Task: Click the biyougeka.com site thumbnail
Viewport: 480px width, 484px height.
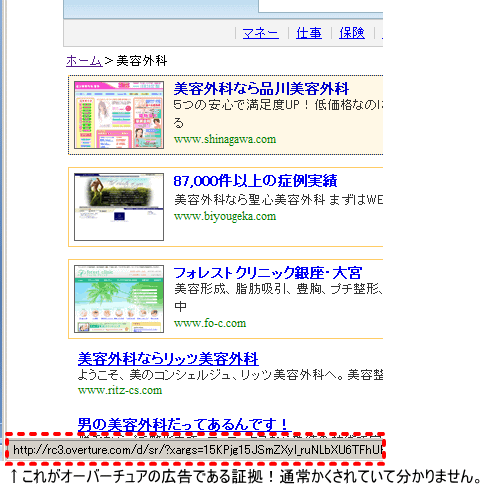Action: (x=119, y=207)
